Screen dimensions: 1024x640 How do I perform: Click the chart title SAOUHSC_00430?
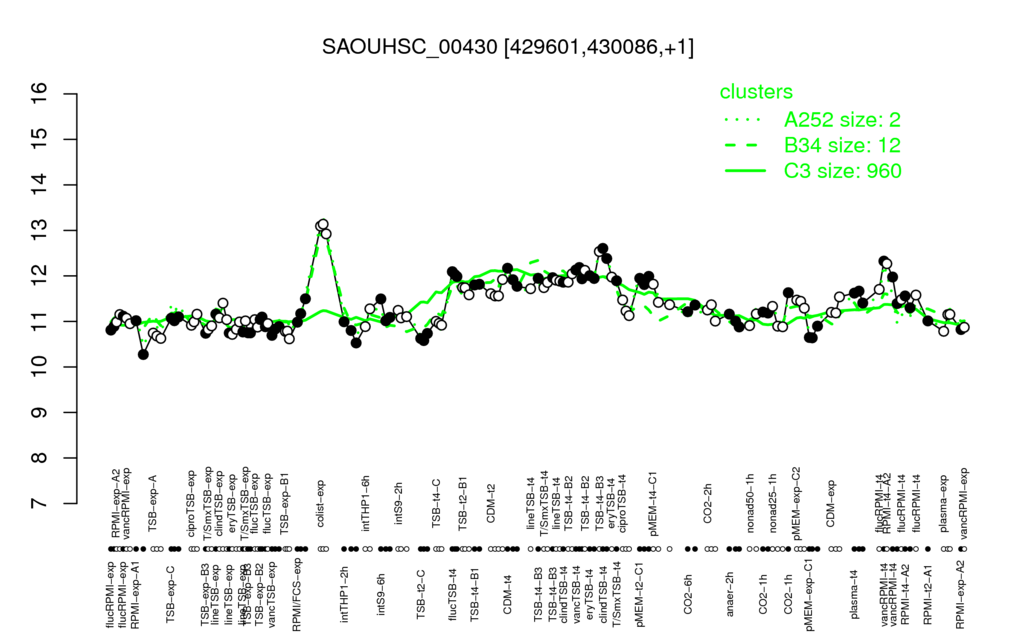(x=507, y=47)
